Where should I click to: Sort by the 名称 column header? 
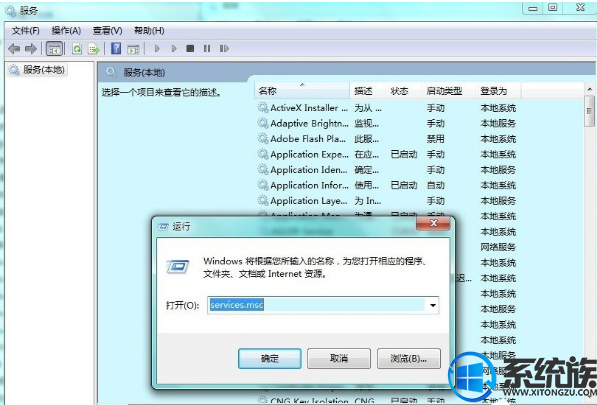(302, 91)
